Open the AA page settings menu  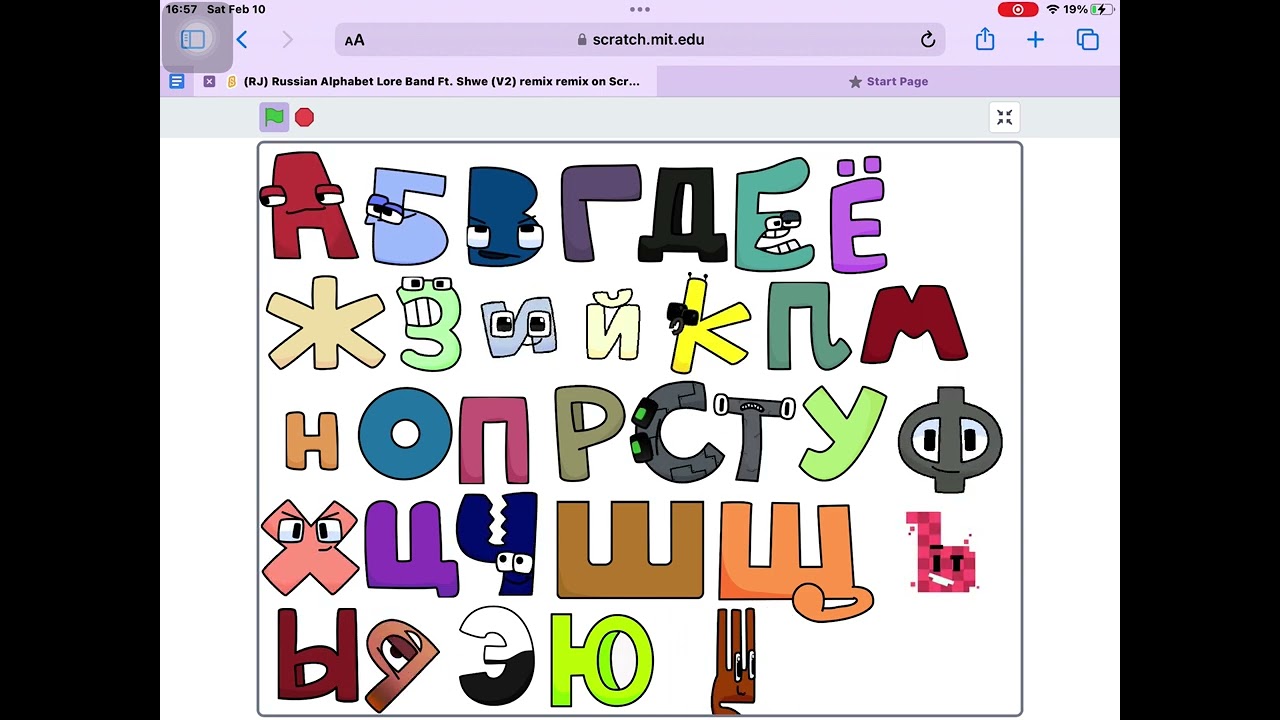point(354,40)
